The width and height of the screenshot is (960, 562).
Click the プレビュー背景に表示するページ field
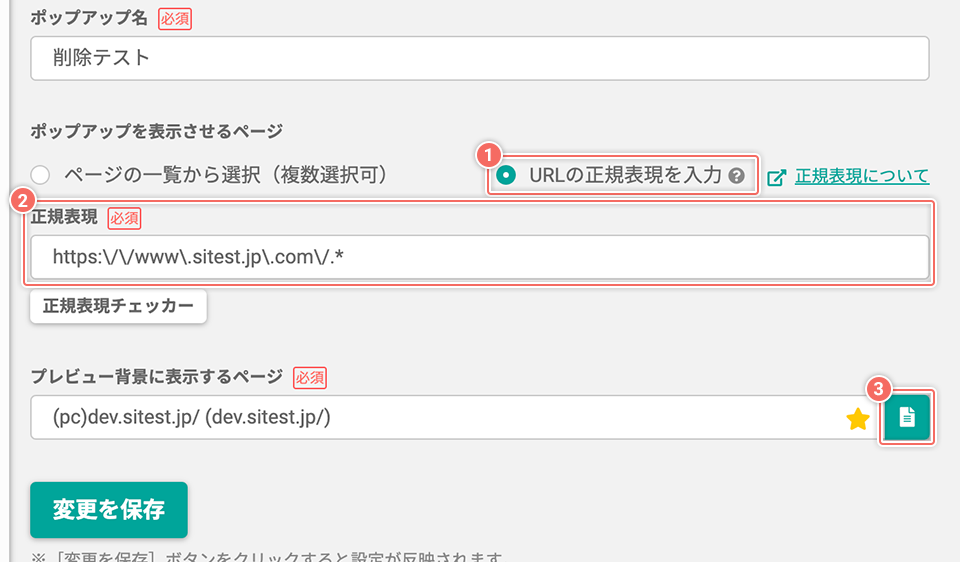(456, 418)
